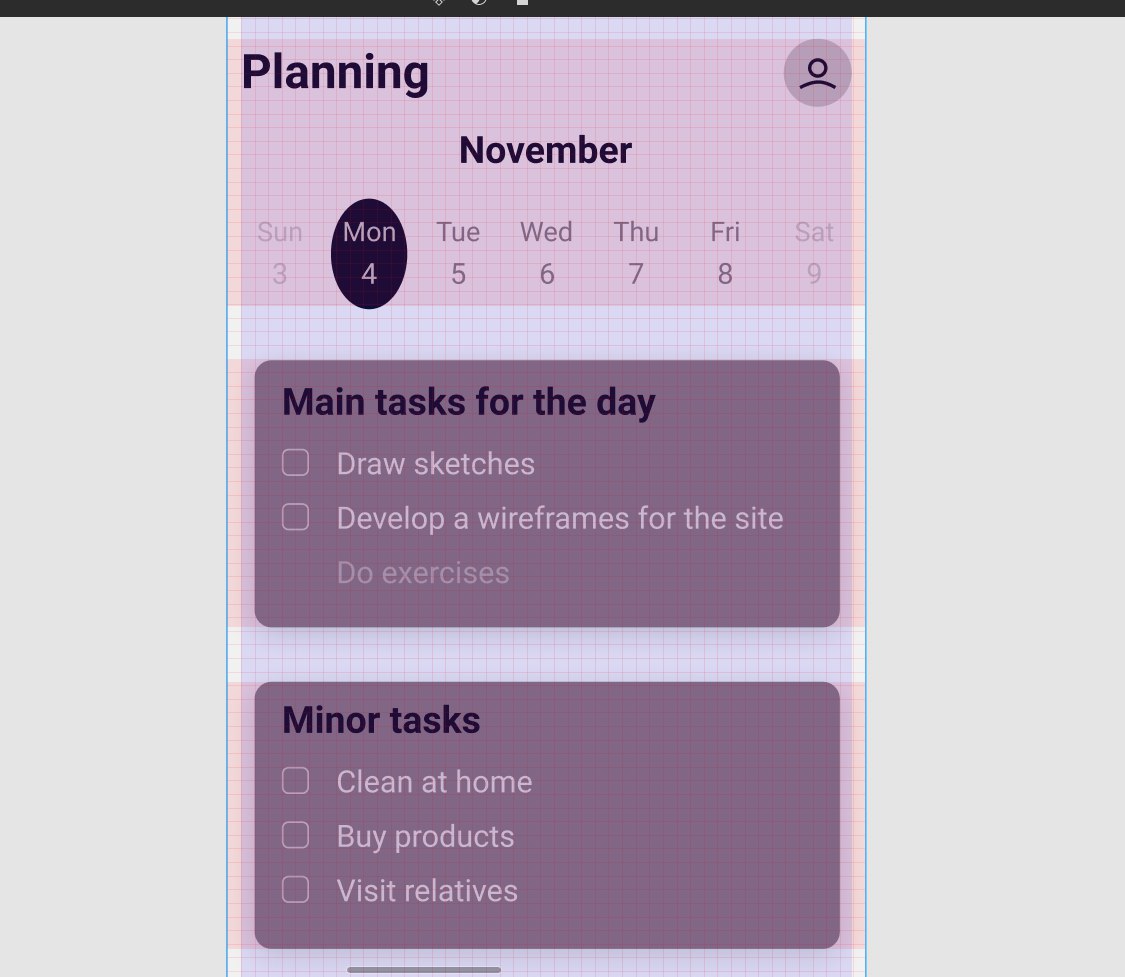Screen dimensions: 1125x977
Task: Choose Wed 6 date
Action: coord(547,253)
